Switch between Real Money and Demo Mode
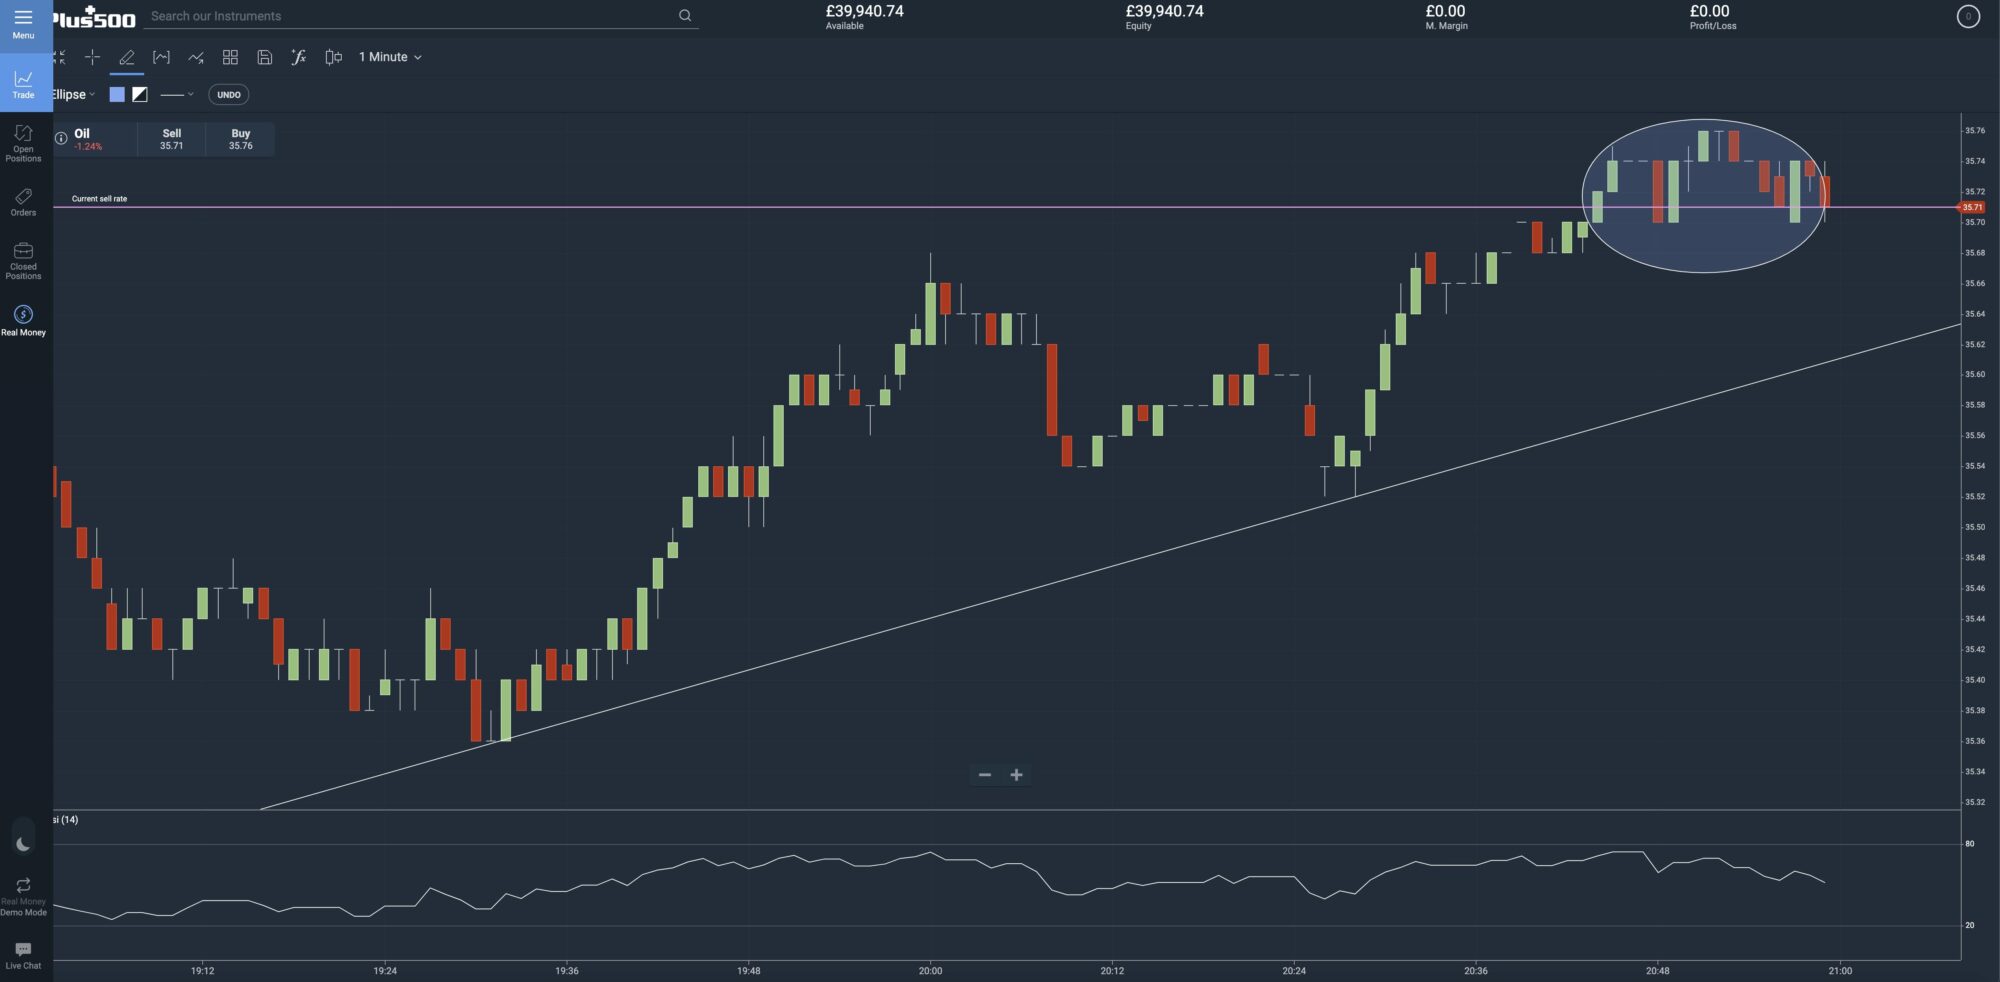The width and height of the screenshot is (2000, 982). (23, 896)
